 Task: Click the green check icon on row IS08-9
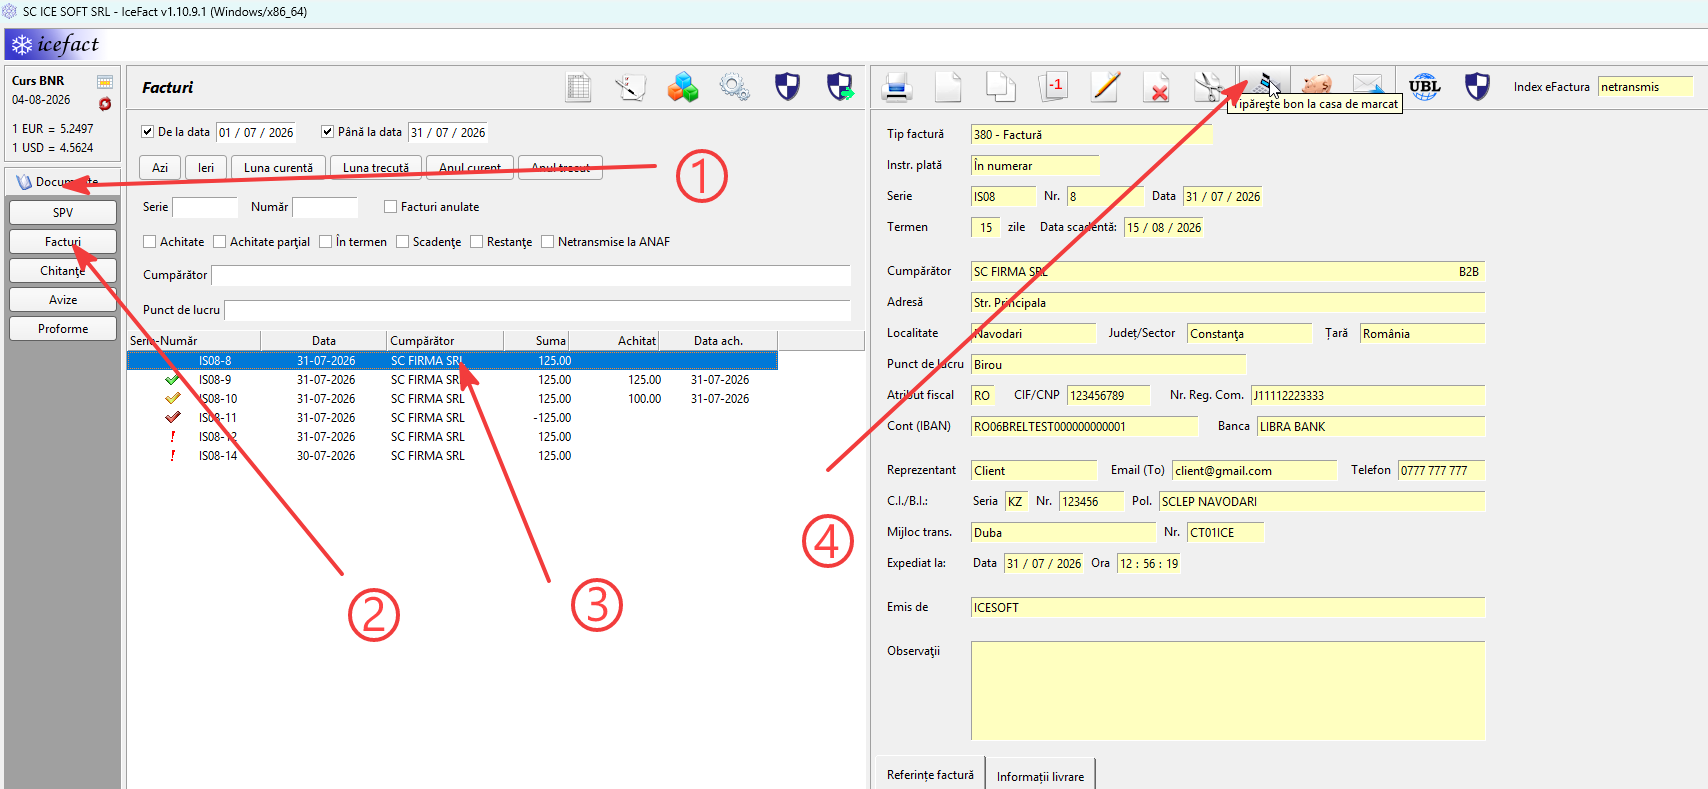(x=172, y=380)
